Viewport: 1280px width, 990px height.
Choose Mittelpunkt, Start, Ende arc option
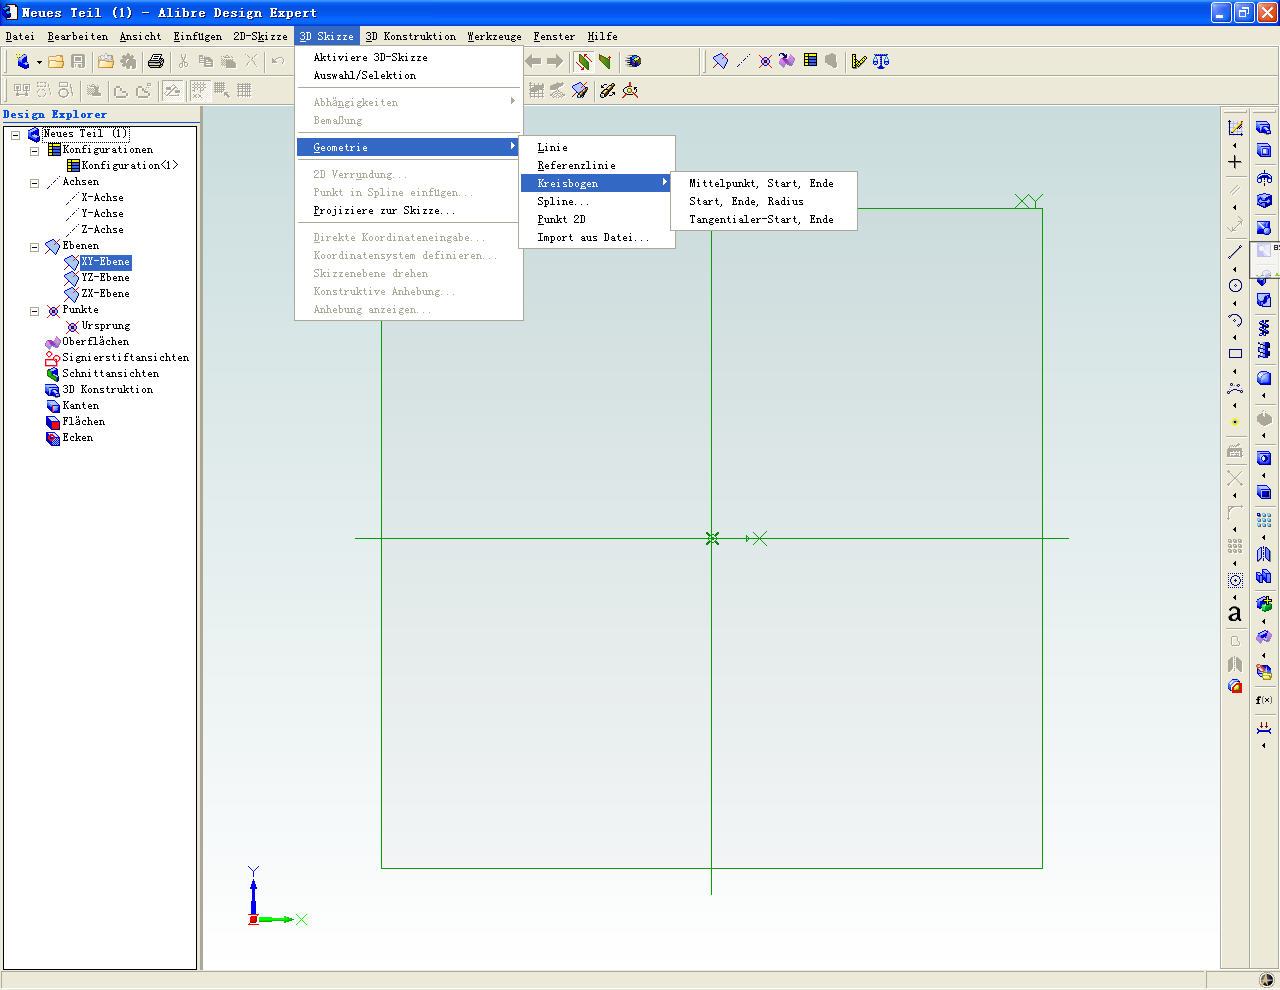(764, 183)
